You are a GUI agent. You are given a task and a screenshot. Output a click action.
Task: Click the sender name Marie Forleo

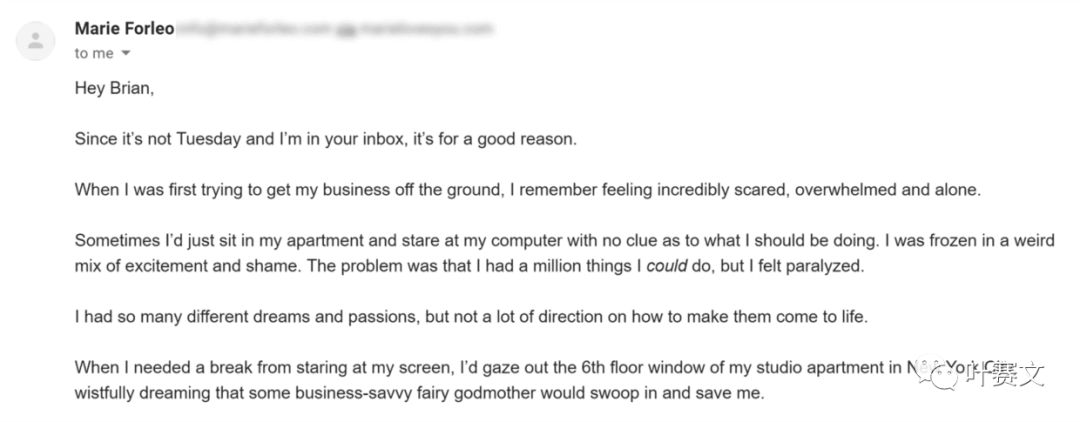click(x=125, y=29)
